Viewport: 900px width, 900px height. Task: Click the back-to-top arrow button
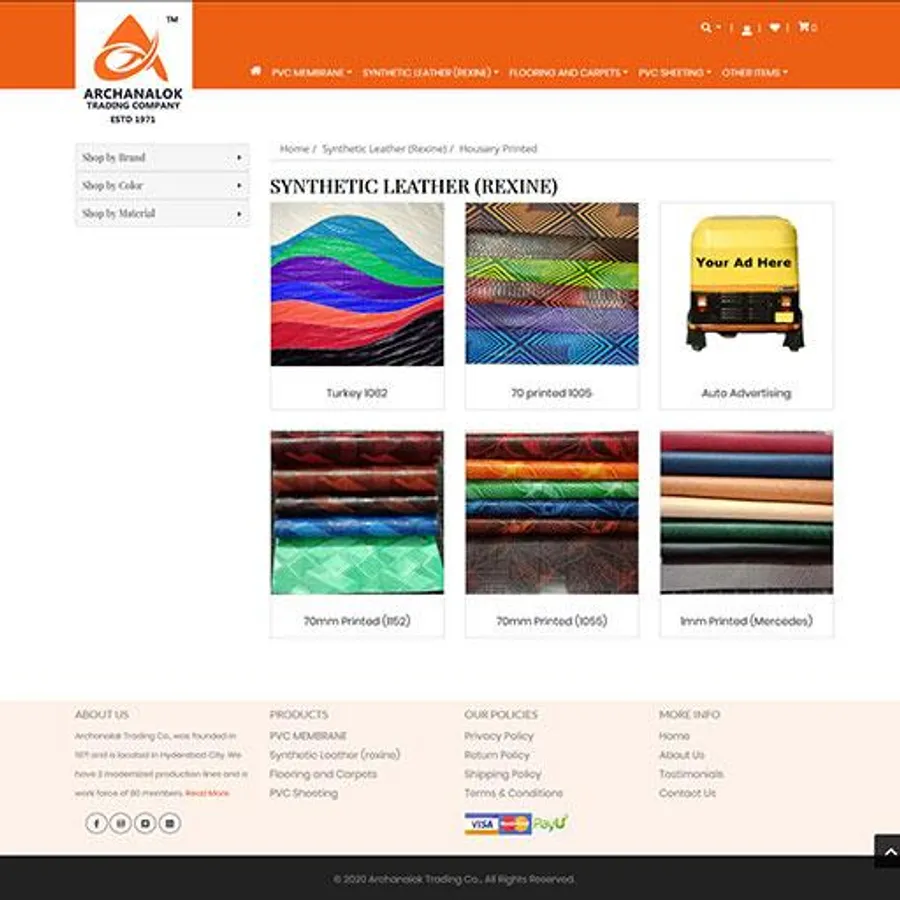(x=887, y=851)
